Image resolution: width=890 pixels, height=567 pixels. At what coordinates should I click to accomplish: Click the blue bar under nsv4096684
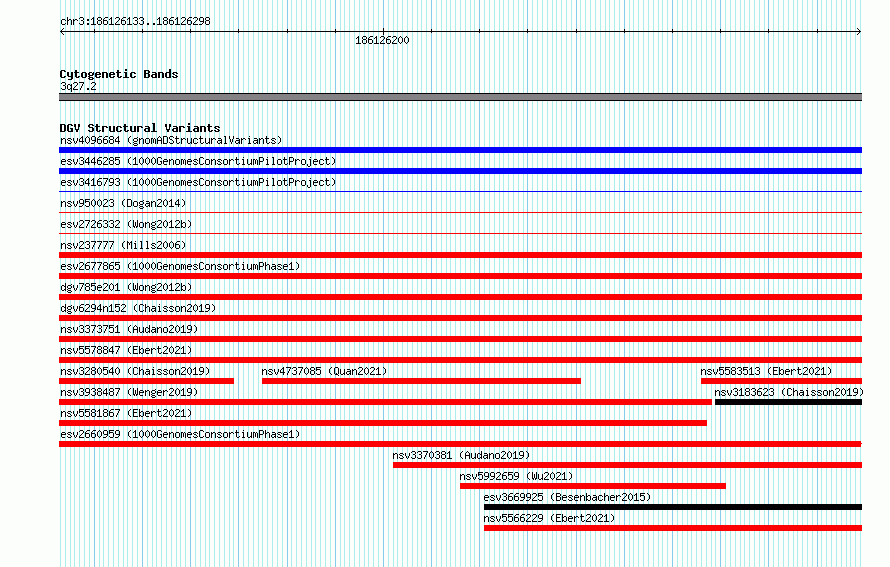coord(460,150)
